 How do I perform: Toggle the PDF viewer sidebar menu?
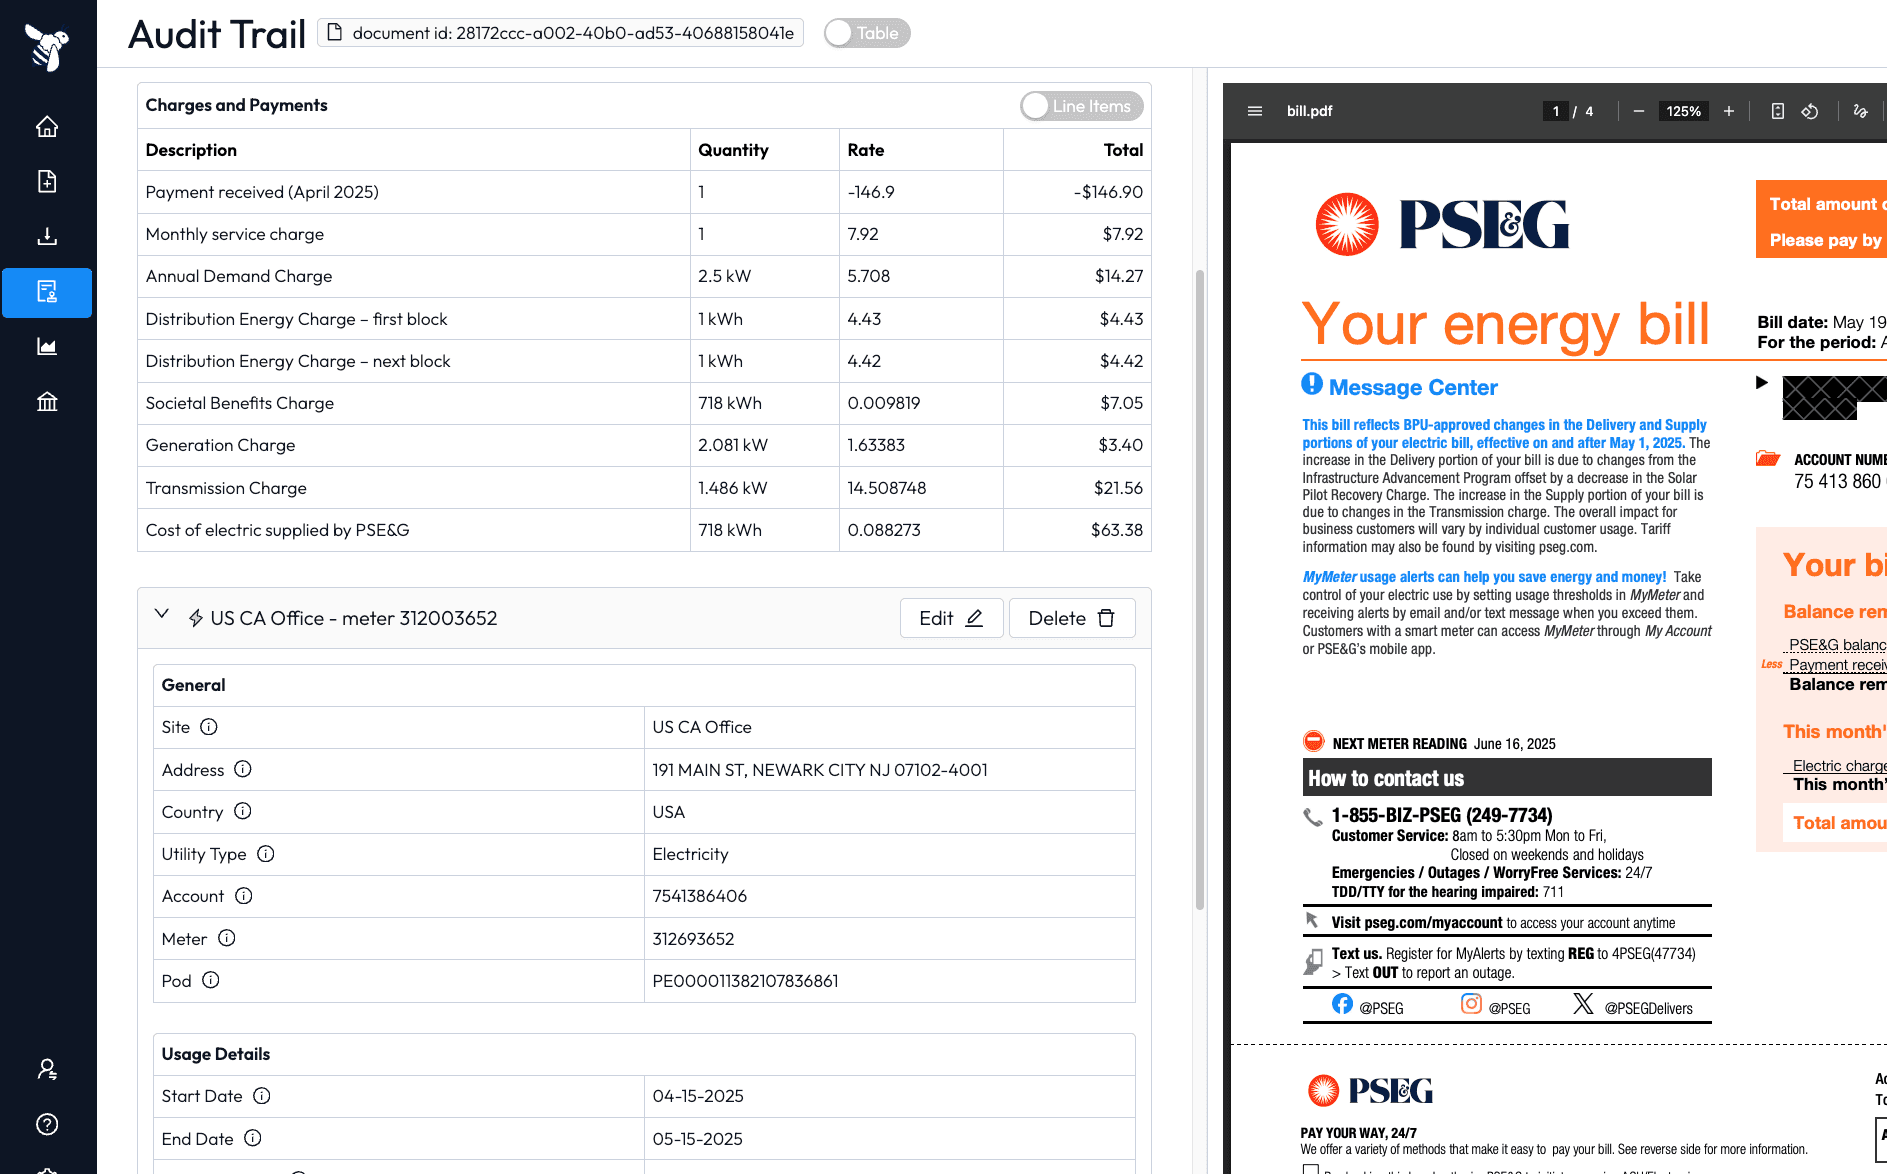click(1255, 111)
